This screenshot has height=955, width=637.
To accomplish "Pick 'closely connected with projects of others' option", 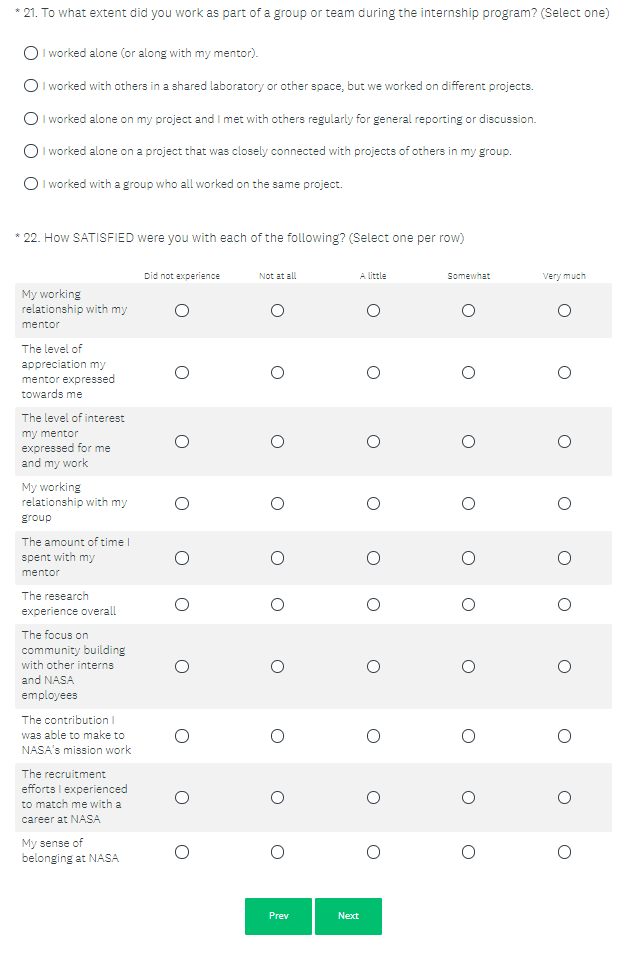I will tap(32, 151).
